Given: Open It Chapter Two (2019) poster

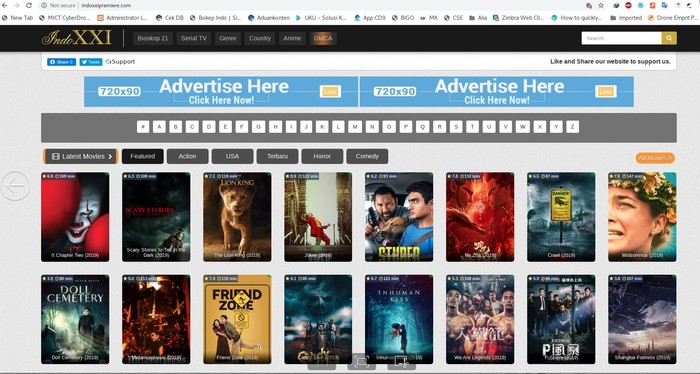Looking at the screenshot, I should (75, 217).
